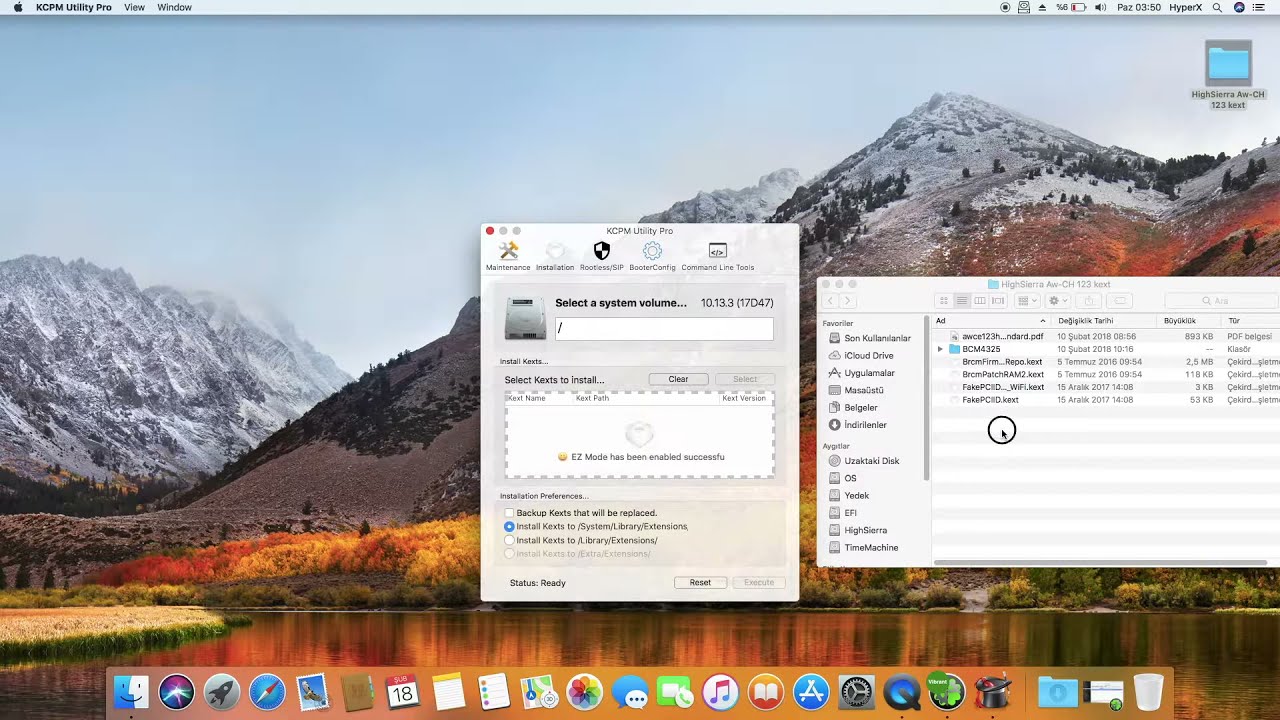The height and width of the screenshot is (720, 1280).
Task: Click the system volume drive icon
Action: click(x=525, y=318)
